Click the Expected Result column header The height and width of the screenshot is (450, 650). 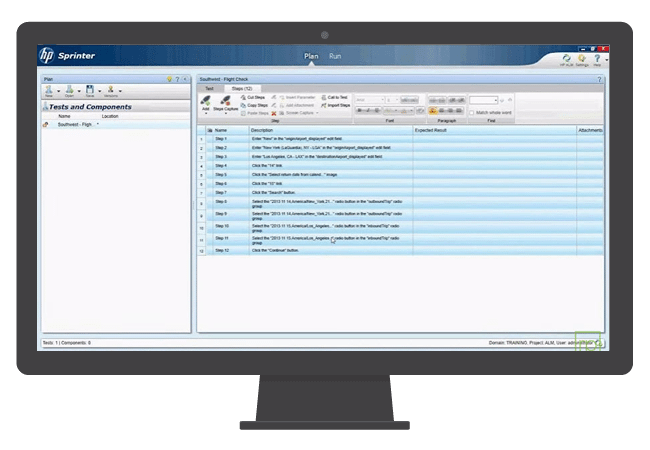[x=495, y=130]
